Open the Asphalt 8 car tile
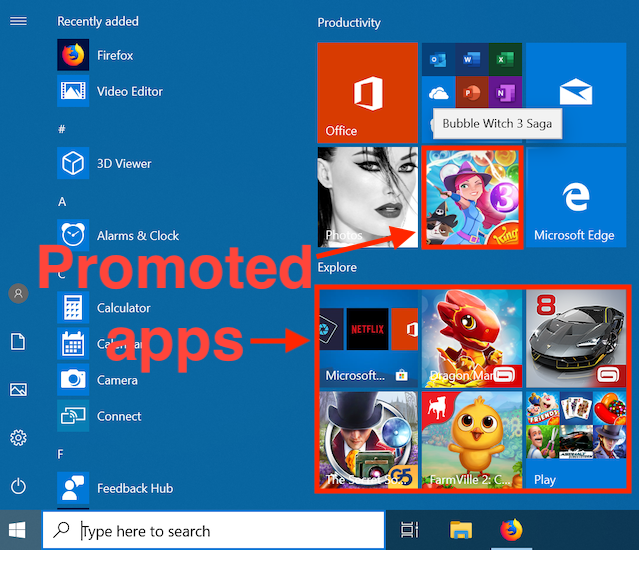The width and height of the screenshot is (639, 571). pos(576,338)
